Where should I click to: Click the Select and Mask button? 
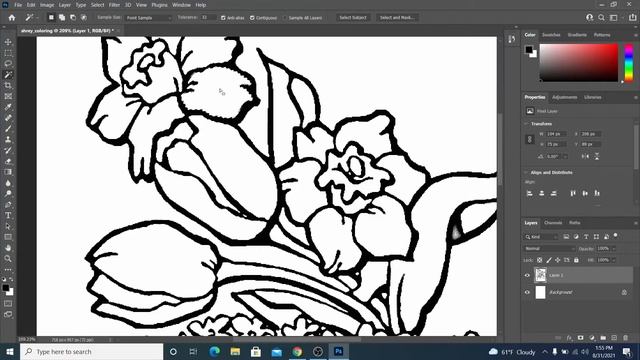click(x=397, y=18)
